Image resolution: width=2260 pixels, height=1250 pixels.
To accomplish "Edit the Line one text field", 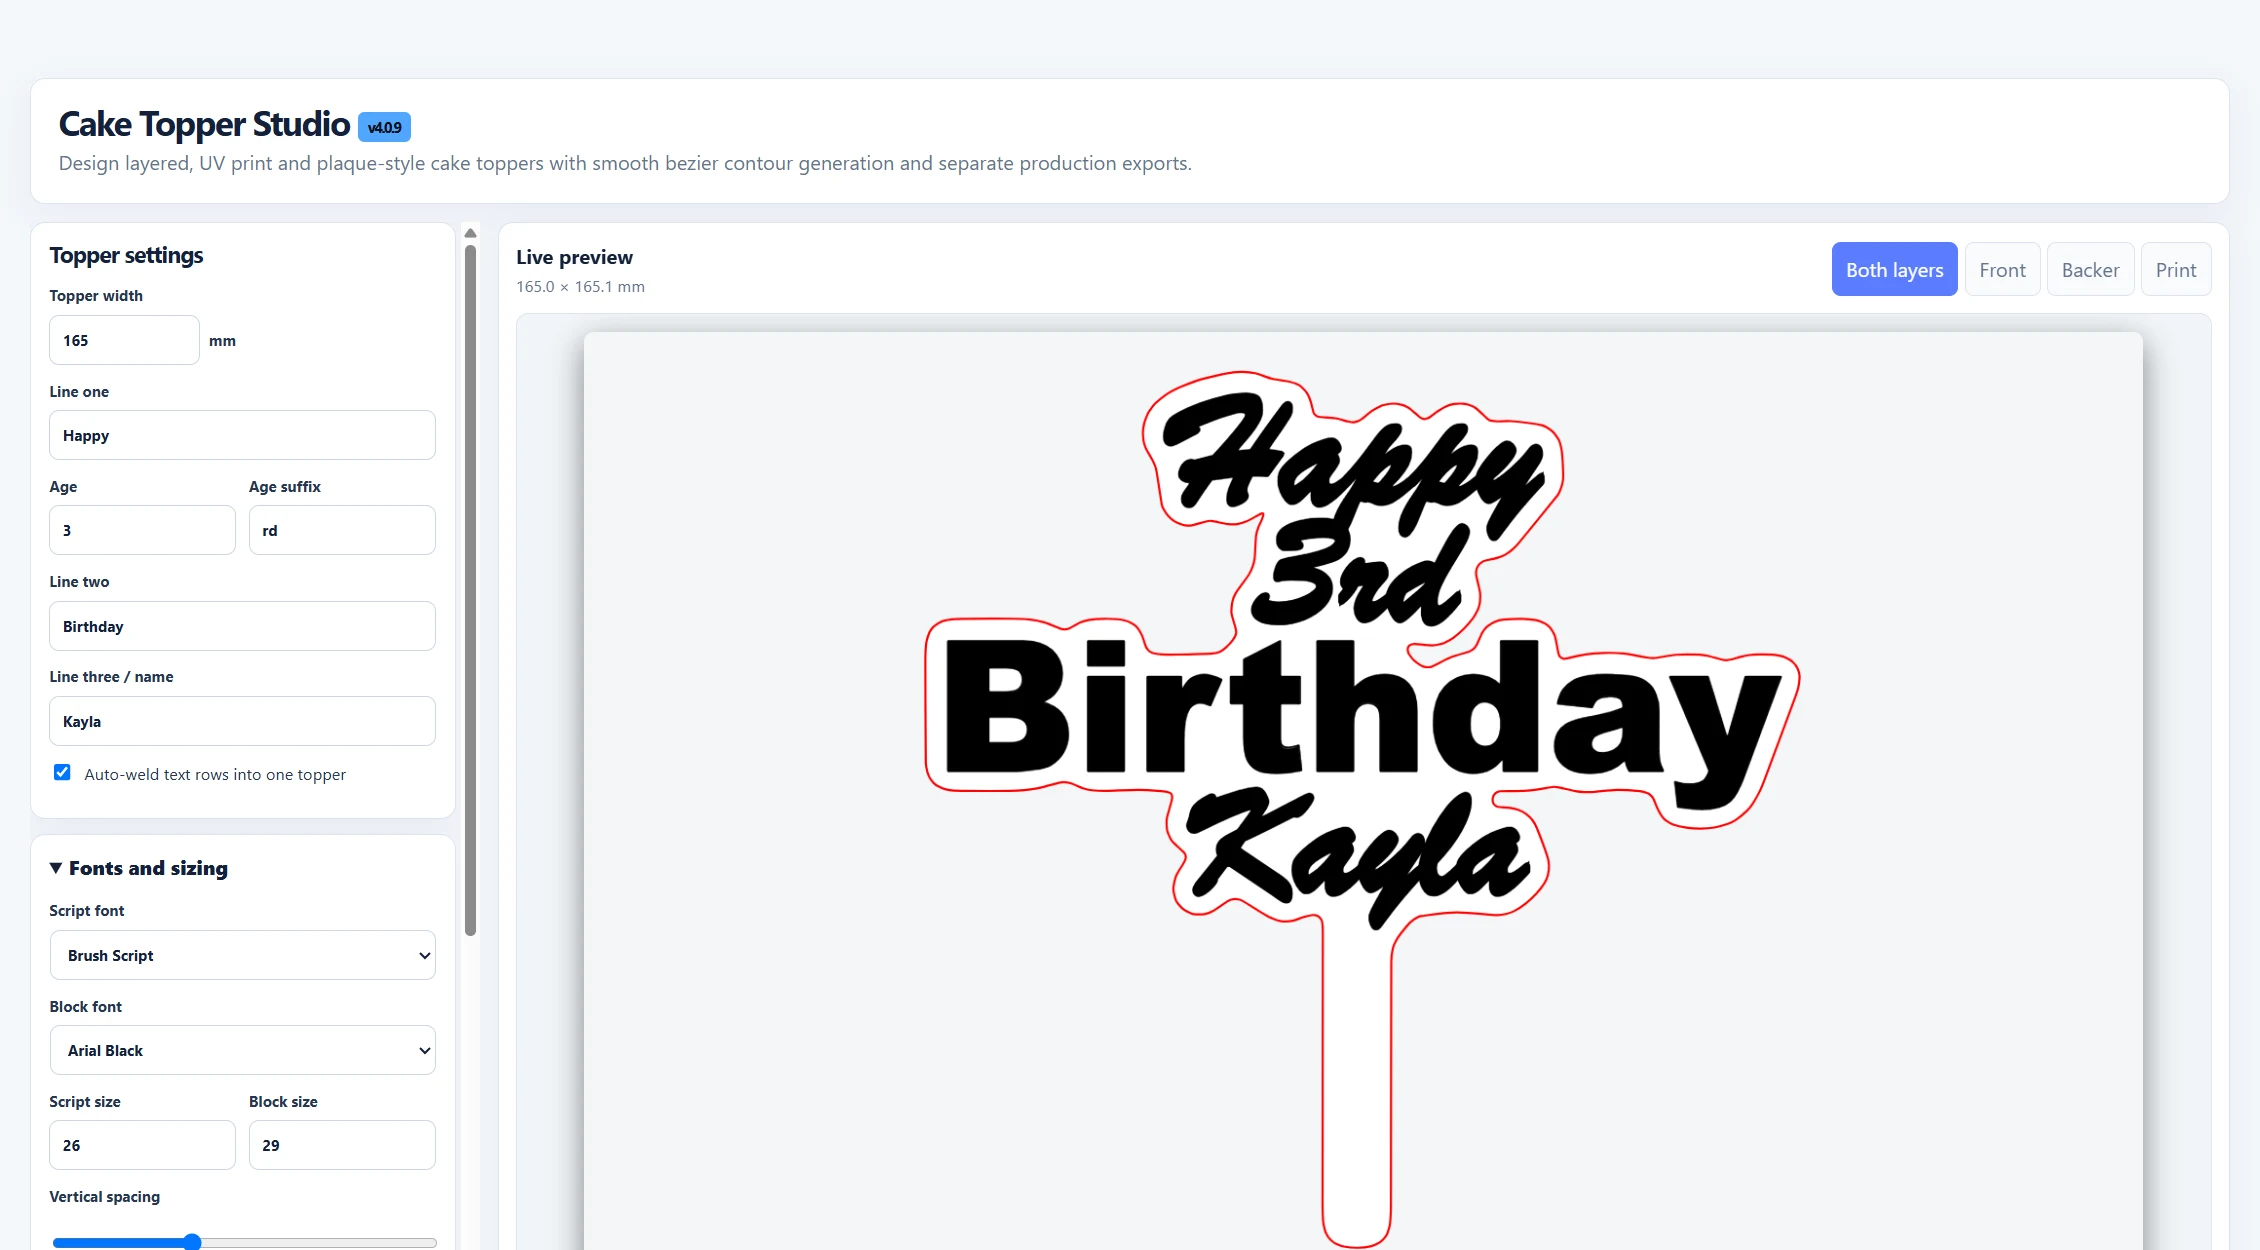I will click(242, 435).
